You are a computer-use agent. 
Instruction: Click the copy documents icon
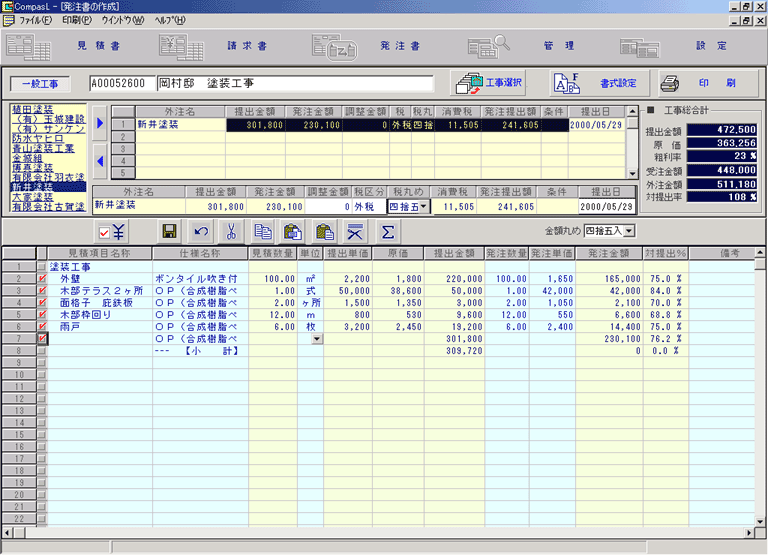263,232
